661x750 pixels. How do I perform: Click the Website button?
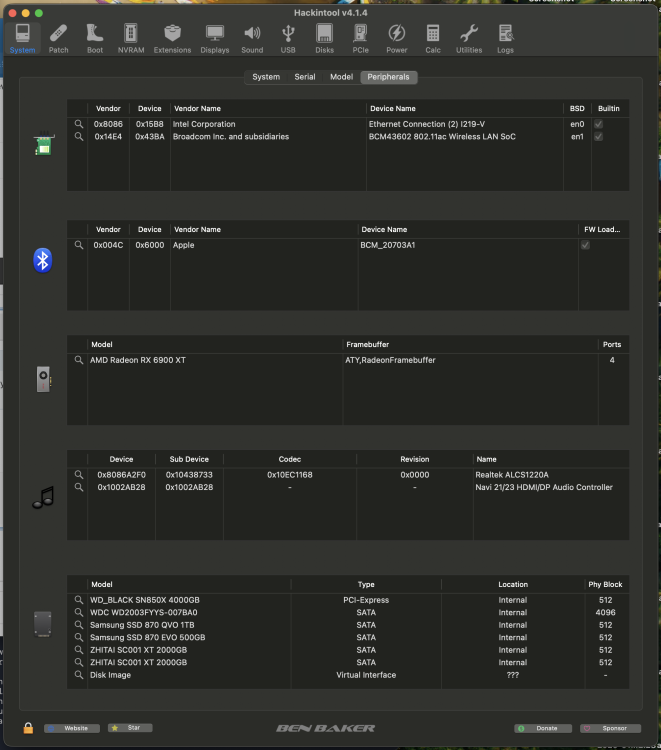[72, 728]
